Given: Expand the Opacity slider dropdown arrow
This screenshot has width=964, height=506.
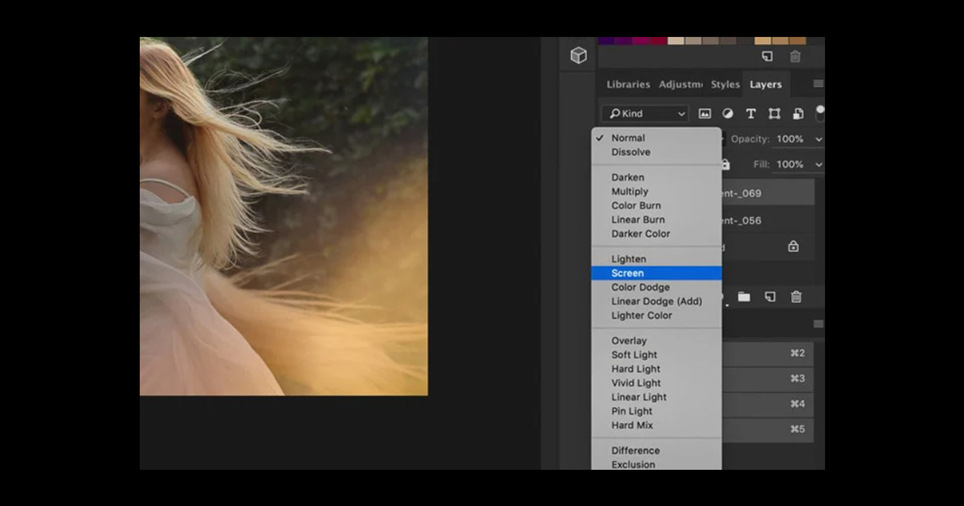Looking at the screenshot, I should point(818,139).
